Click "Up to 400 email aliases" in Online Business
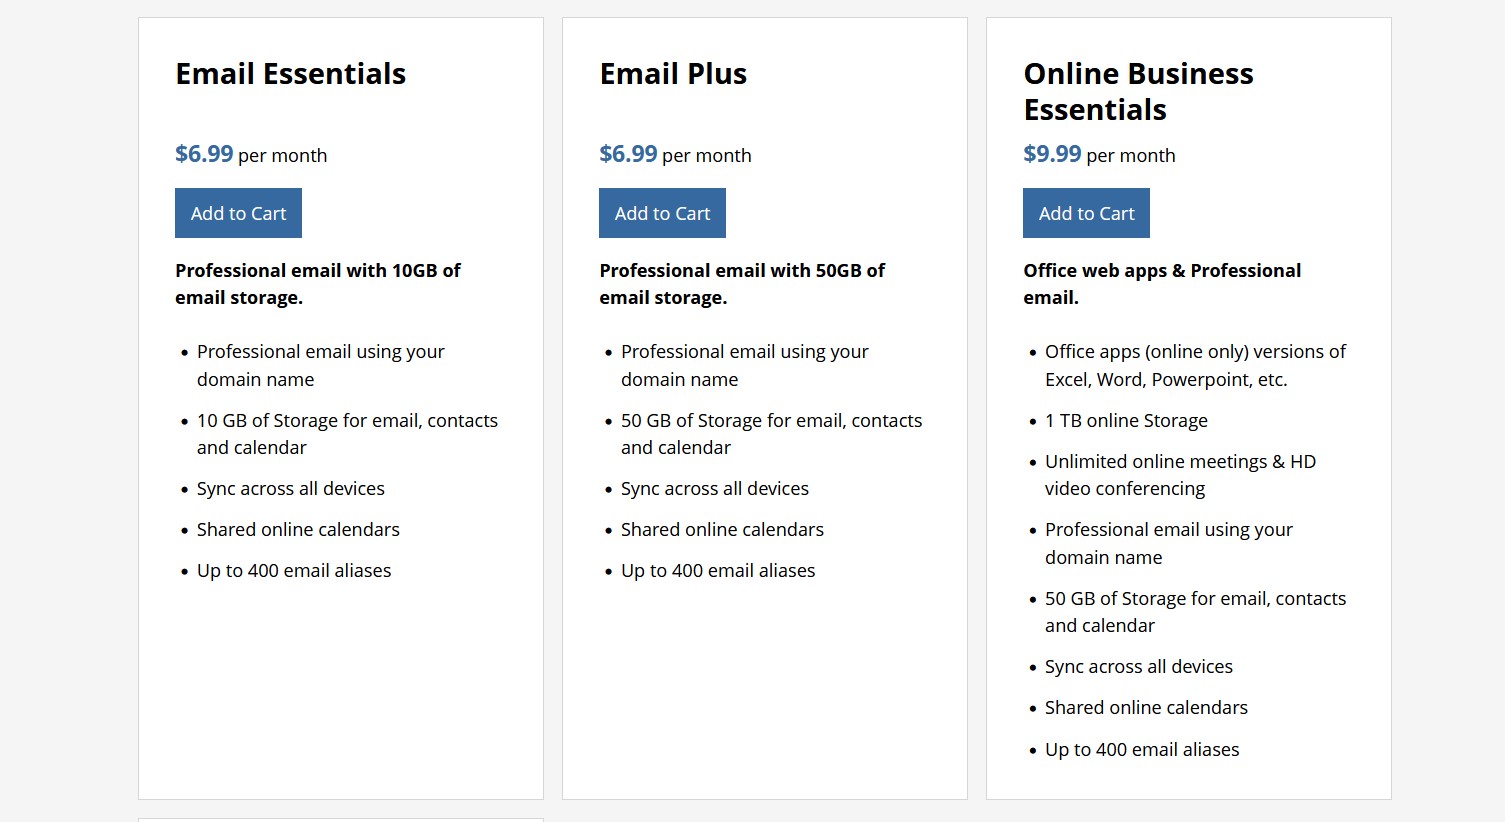Image resolution: width=1505 pixels, height=822 pixels. pos(1142,750)
